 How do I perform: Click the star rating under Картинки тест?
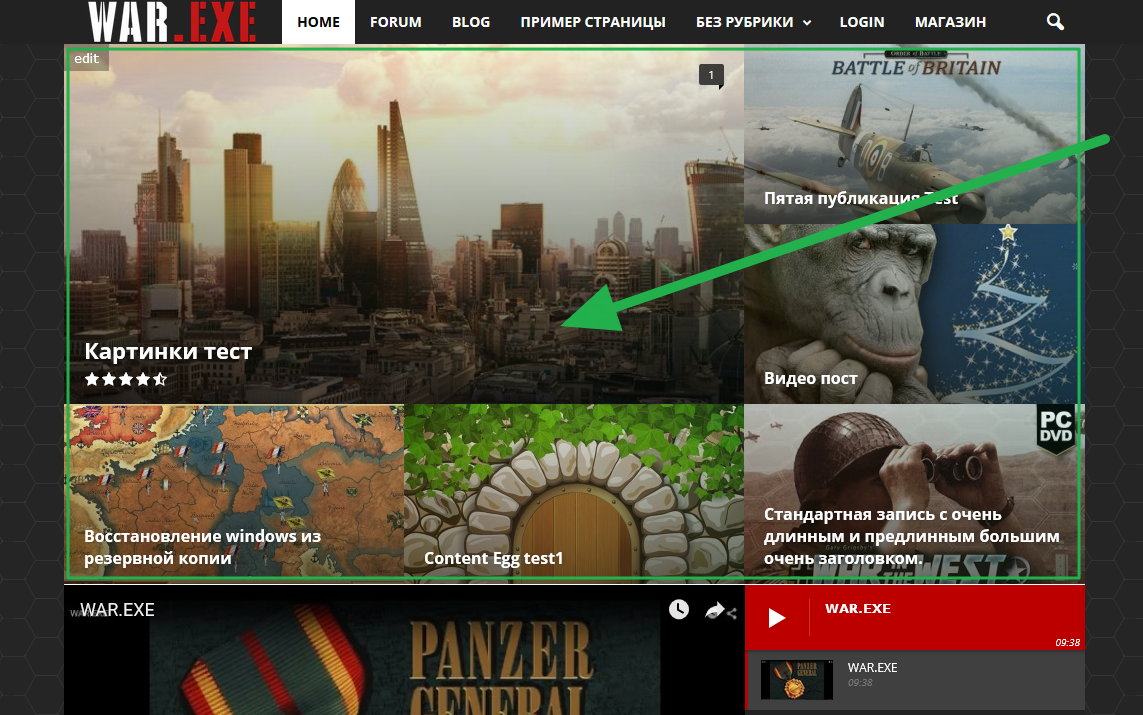[125, 379]
